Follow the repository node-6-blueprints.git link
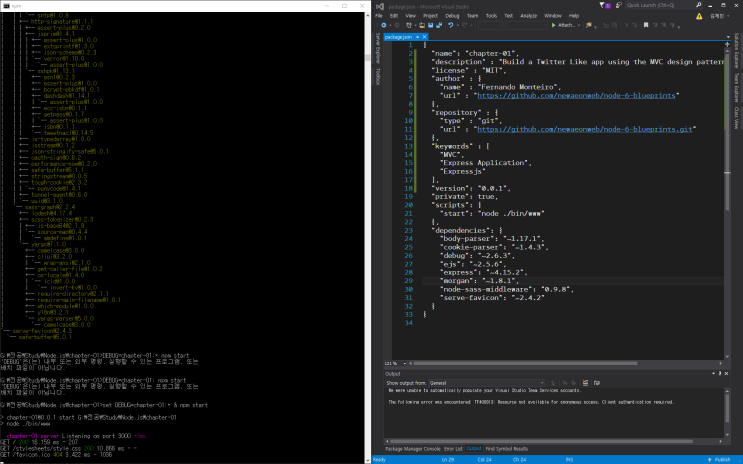This screenshot has height=464, width=743. click(x=585, y=129)
